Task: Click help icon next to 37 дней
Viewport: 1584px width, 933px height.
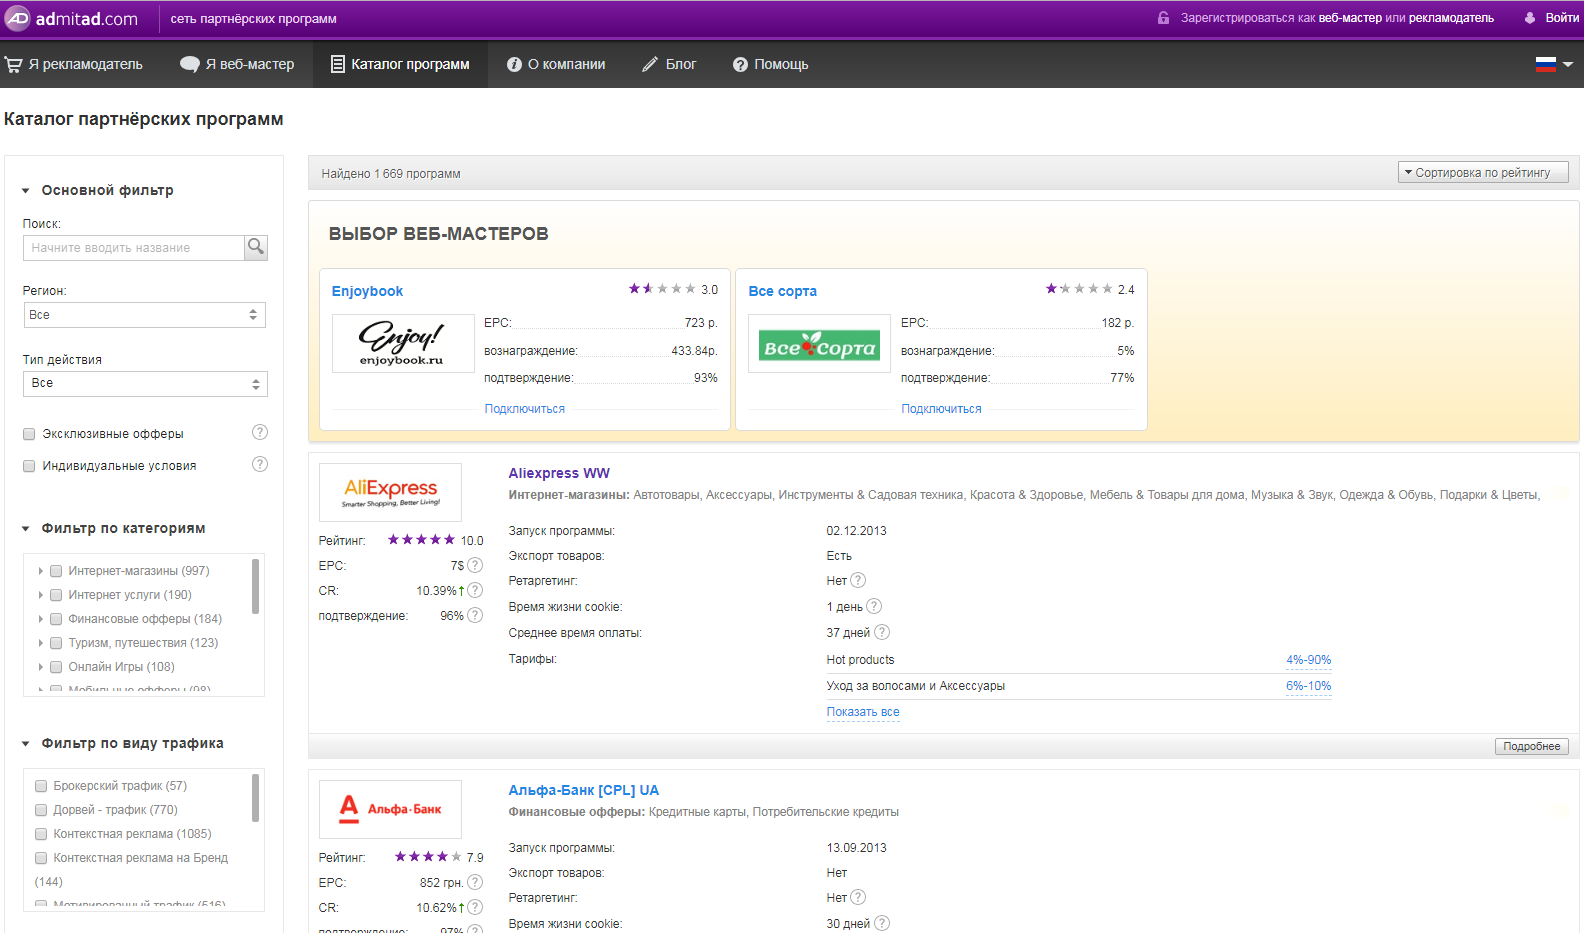Action: click(x=882, y=632)
